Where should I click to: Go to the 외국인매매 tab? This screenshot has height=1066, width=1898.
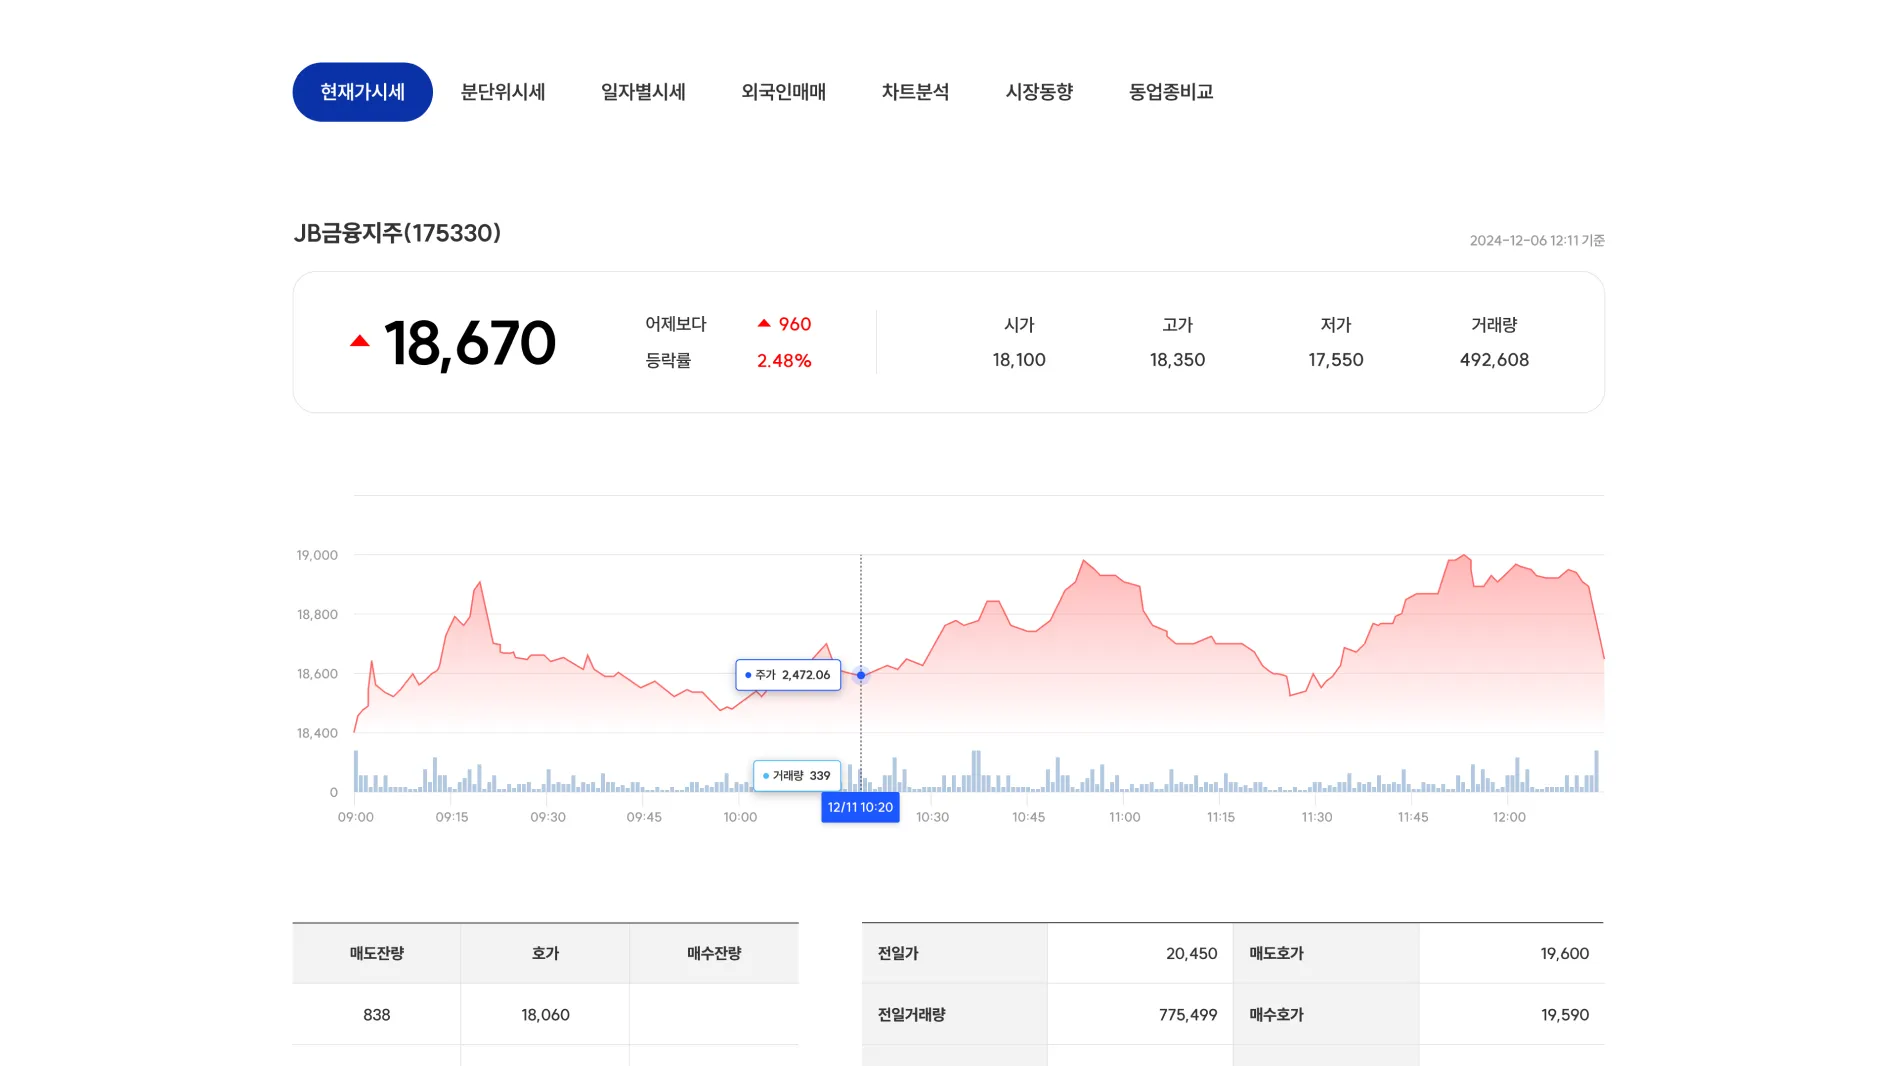[784, 92]
